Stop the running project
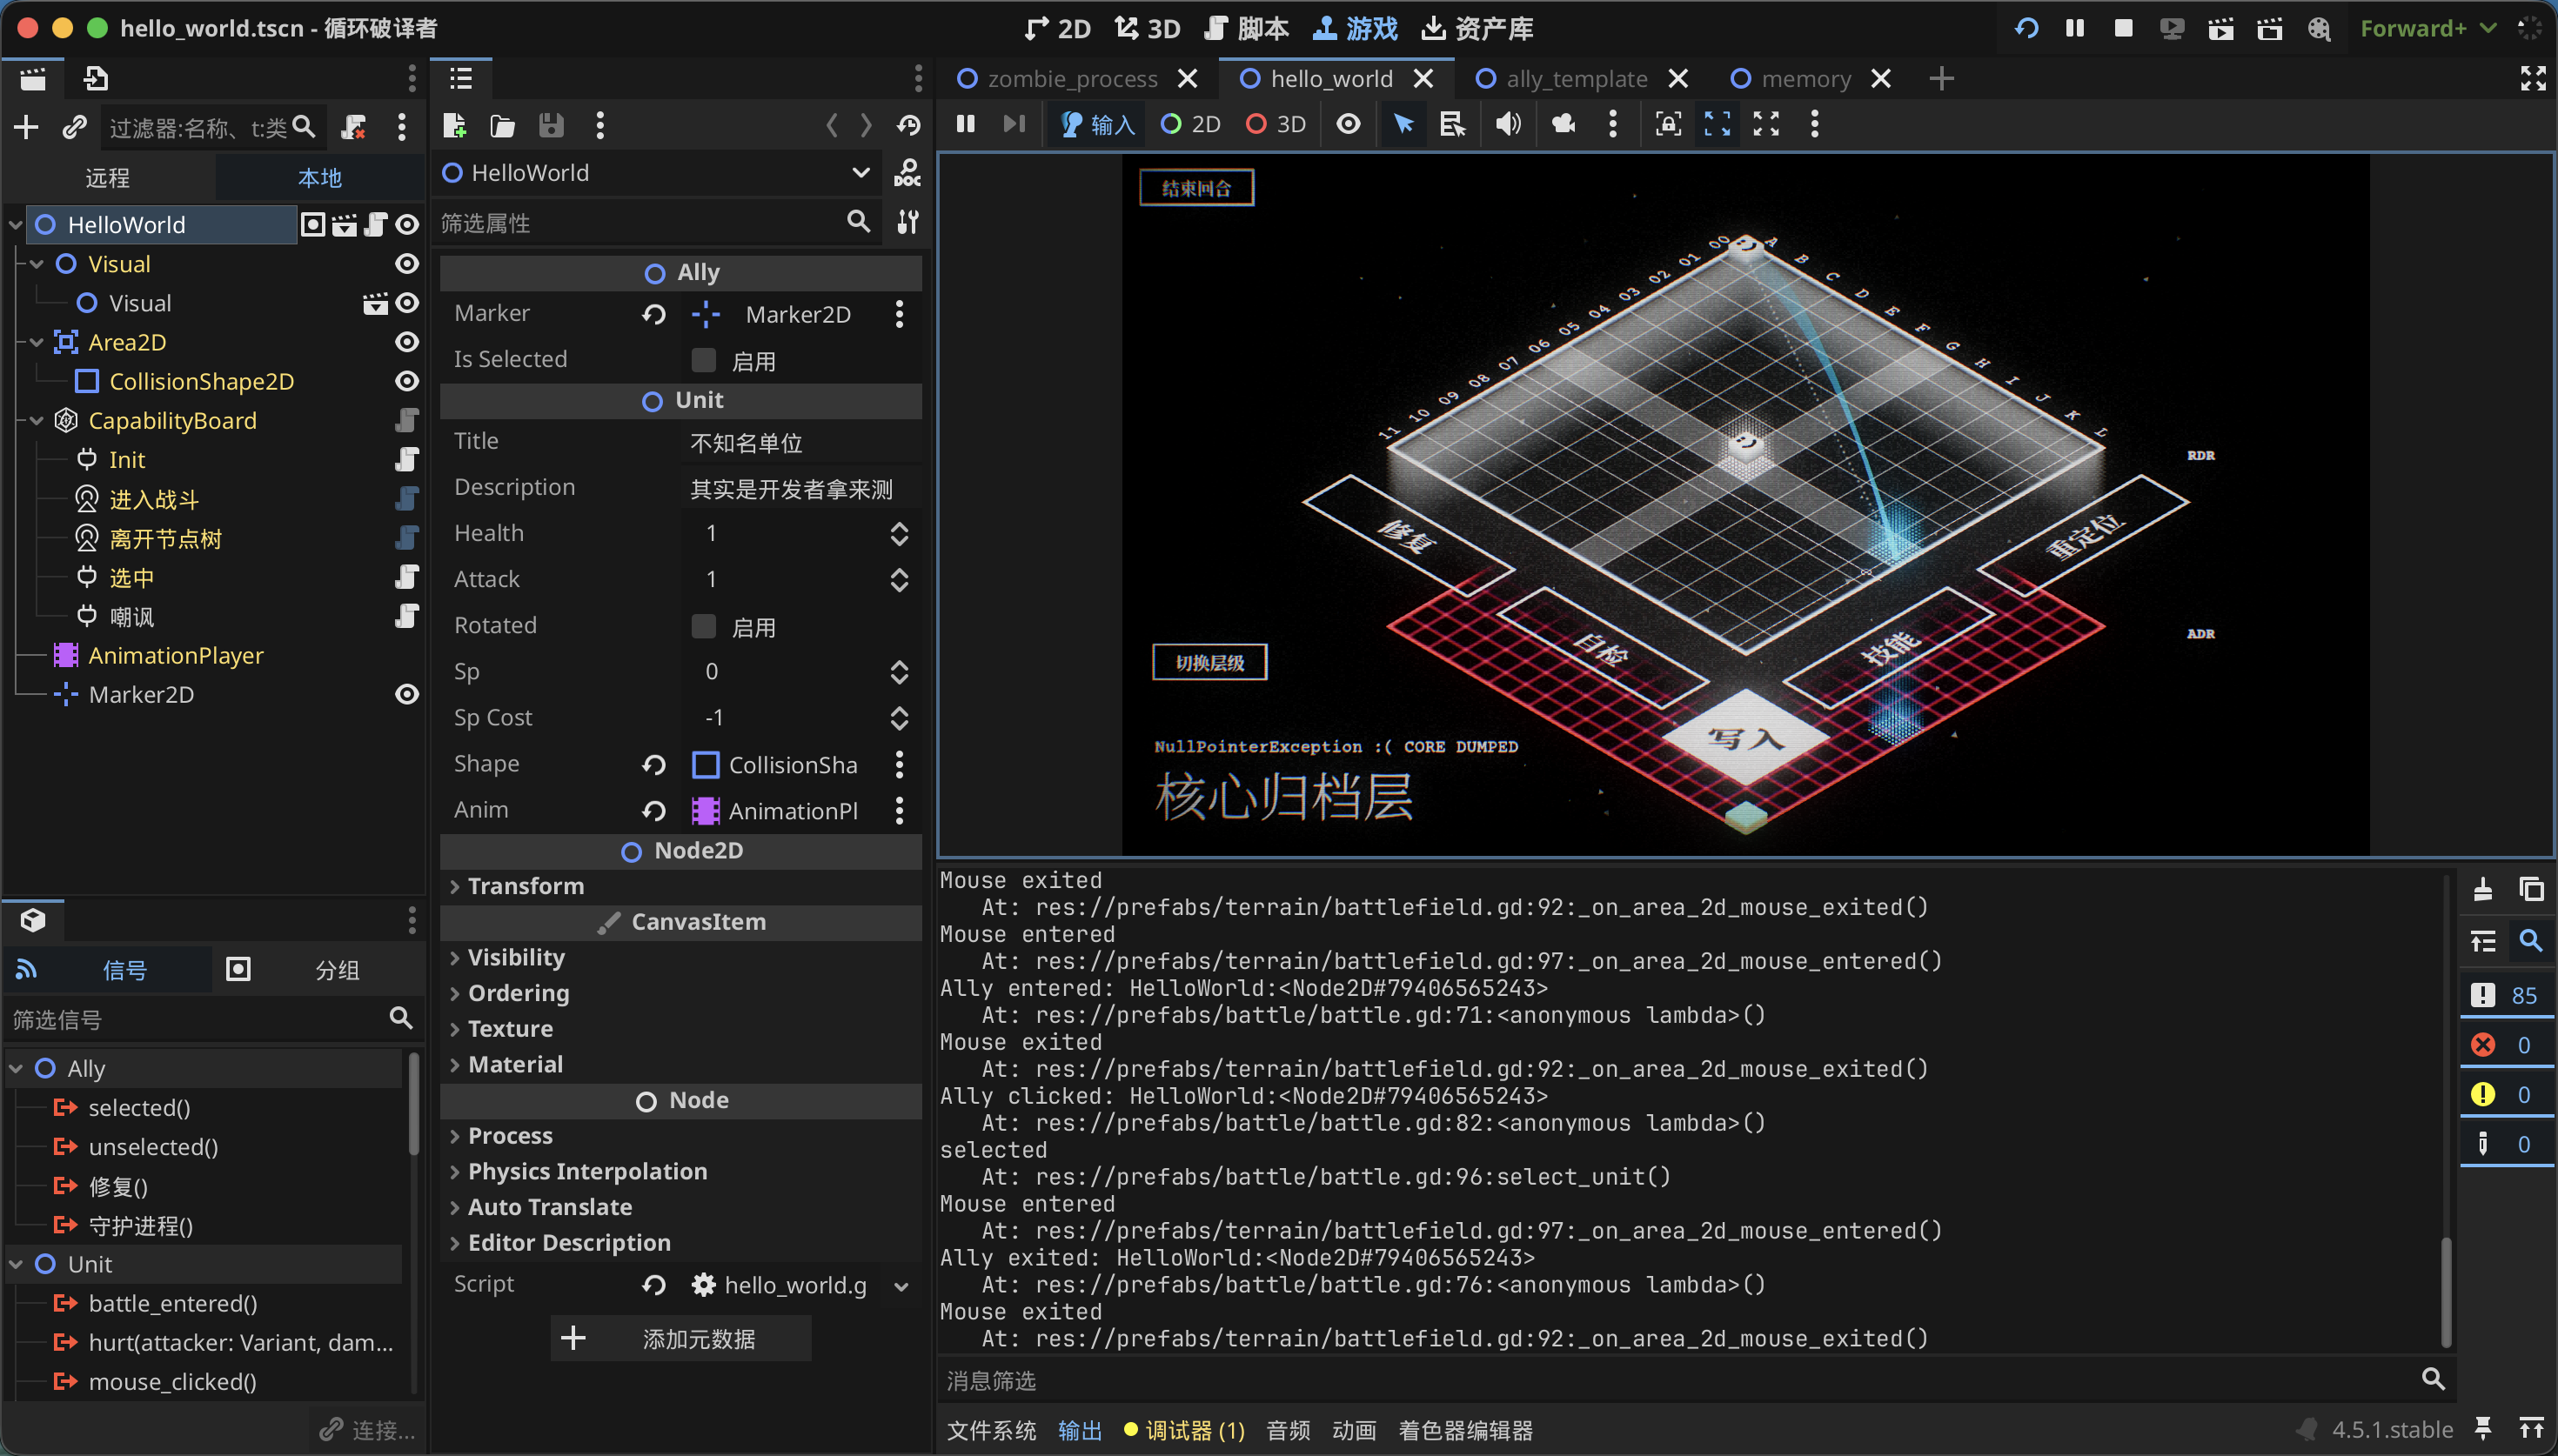 (x=2123, y=28)
